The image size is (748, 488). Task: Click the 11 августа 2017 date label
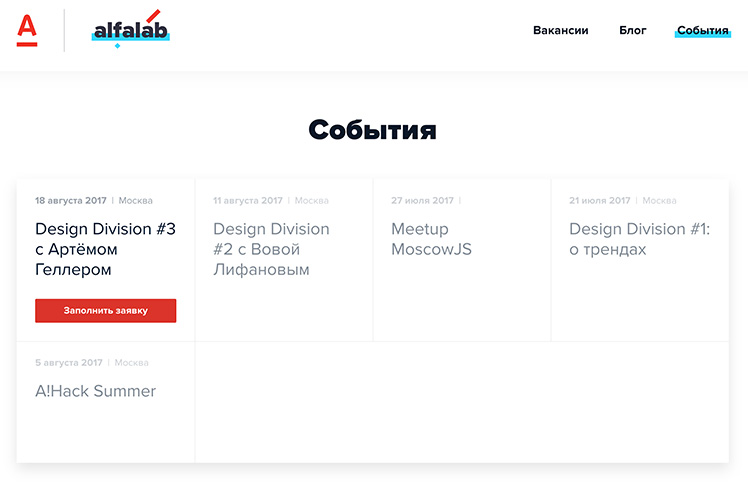click(248, 200)
